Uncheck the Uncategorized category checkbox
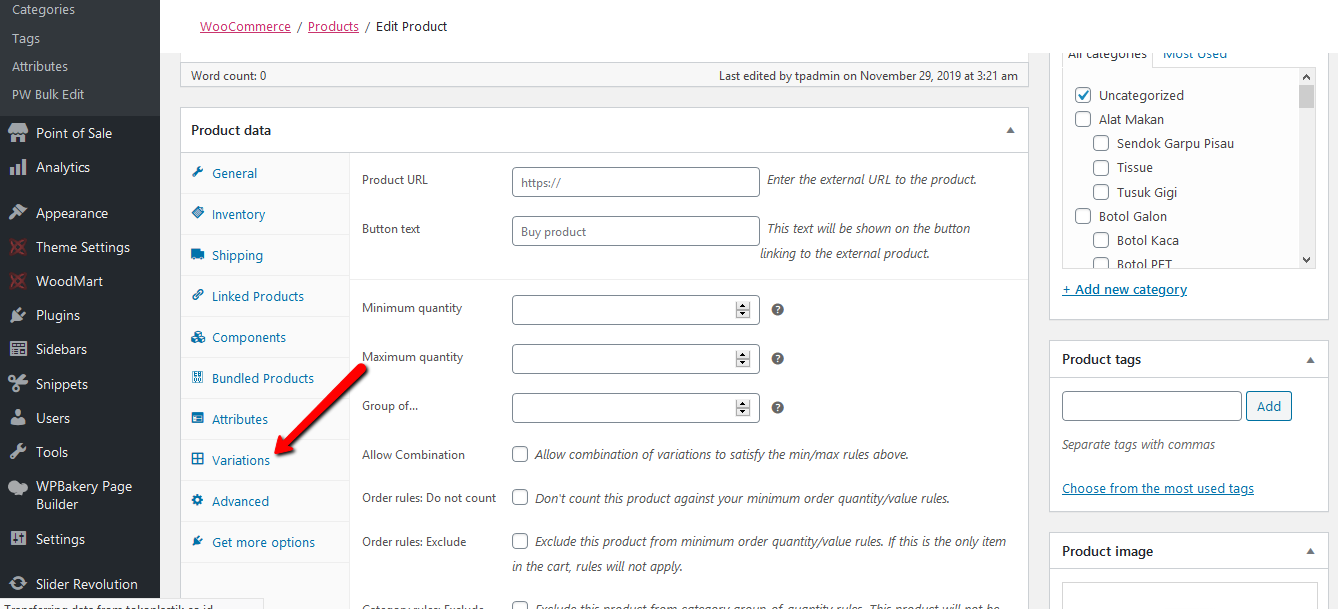 [x=1083, y=95]
